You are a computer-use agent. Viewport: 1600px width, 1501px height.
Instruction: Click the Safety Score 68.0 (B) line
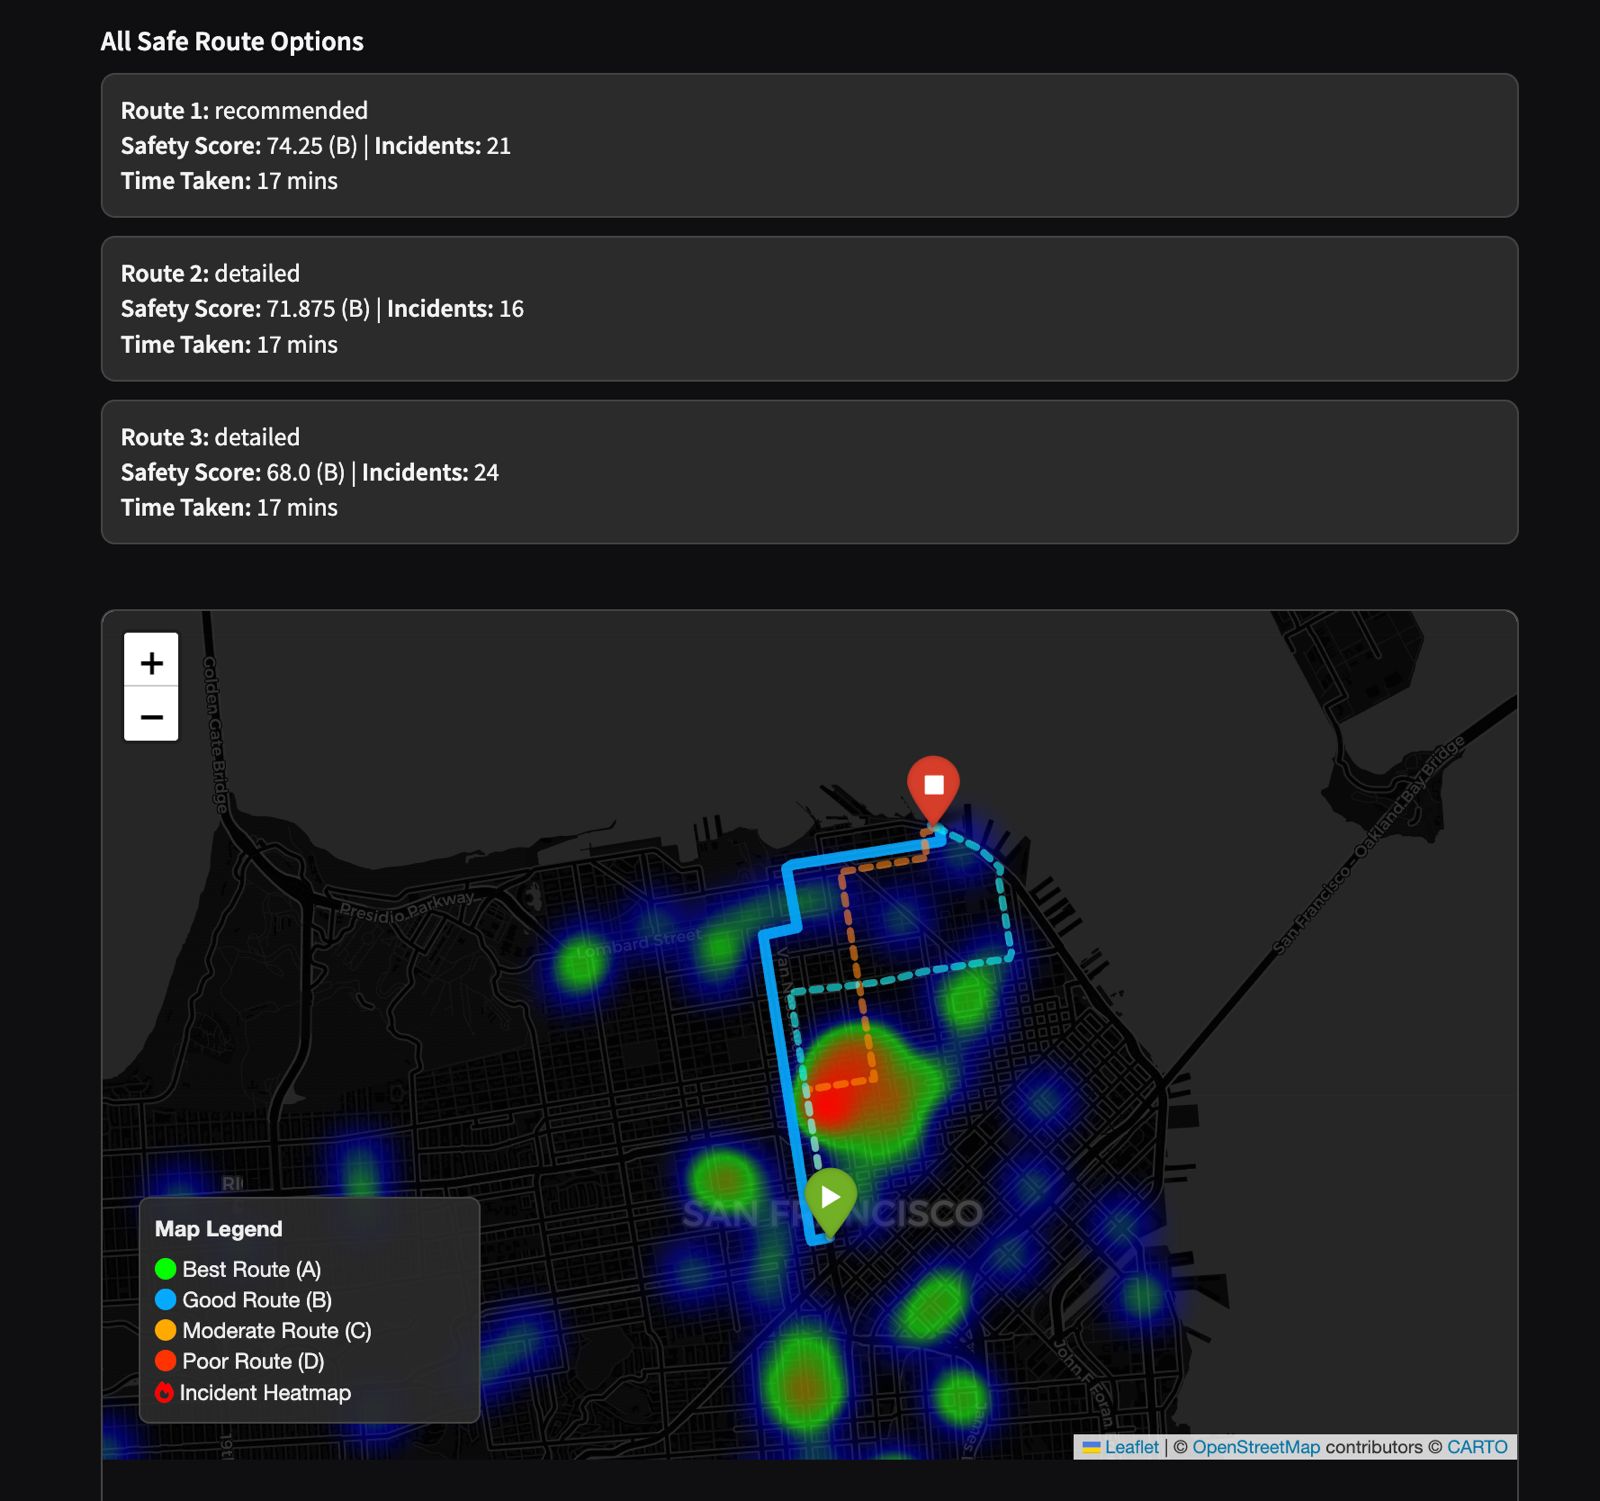point(310,472)
